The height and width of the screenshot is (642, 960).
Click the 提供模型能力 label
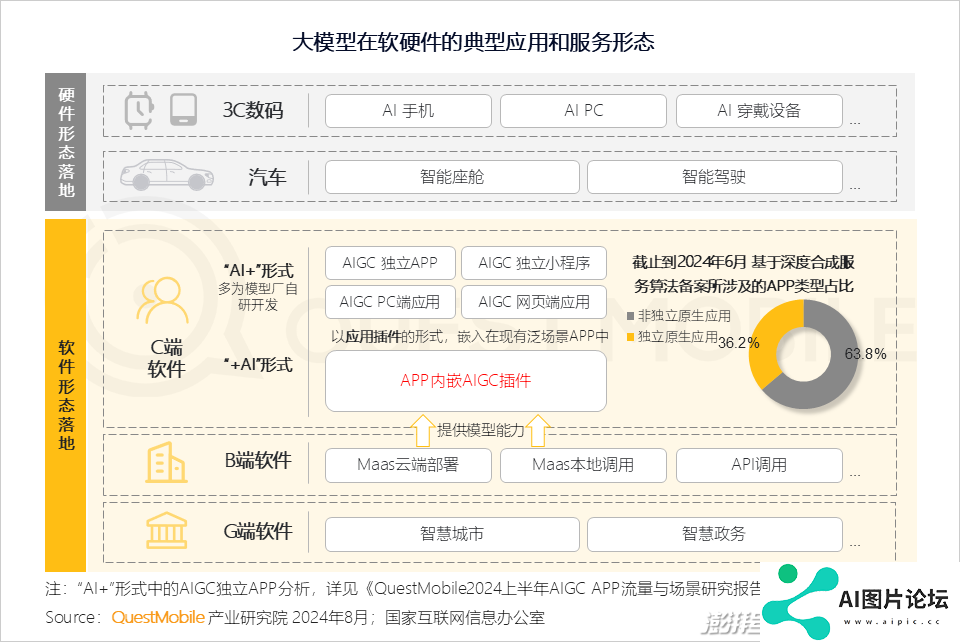coord(481,430)
